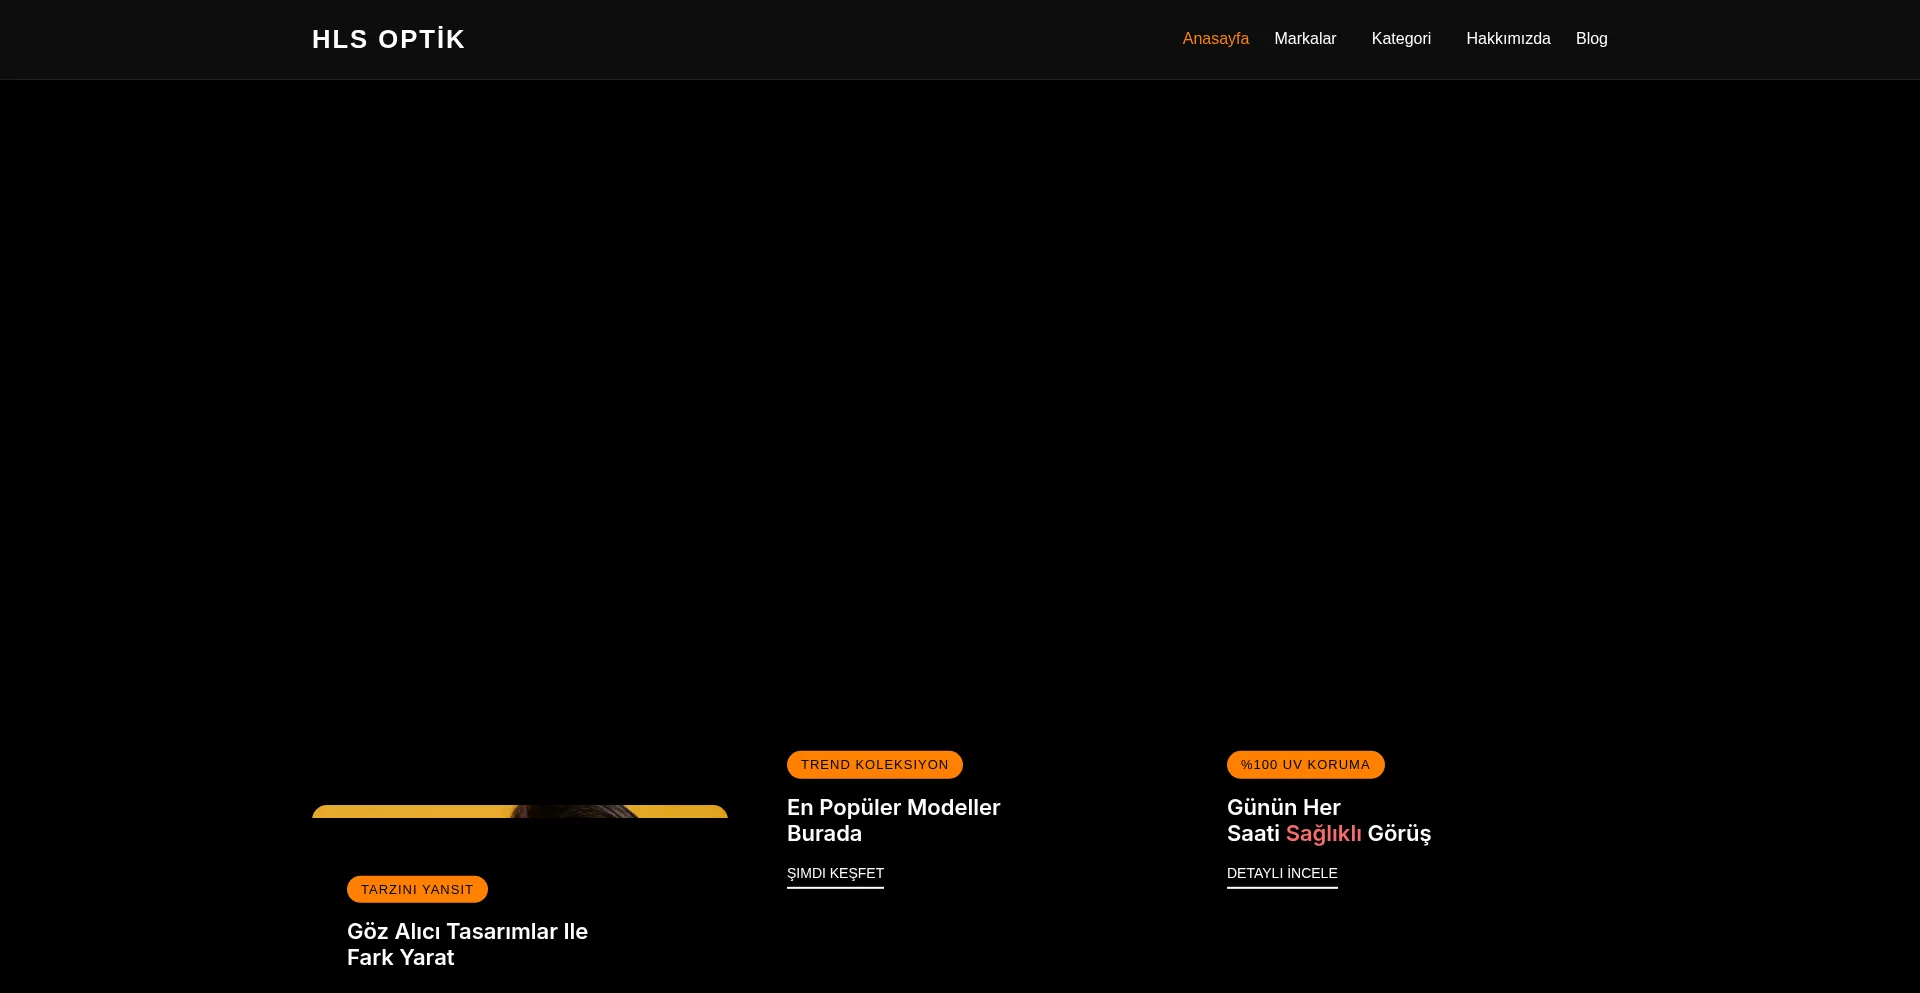Click the word "Görüş" in the heading
Image resolution: width=1920 pixels, height=993 pixels.
[1399, 834]
